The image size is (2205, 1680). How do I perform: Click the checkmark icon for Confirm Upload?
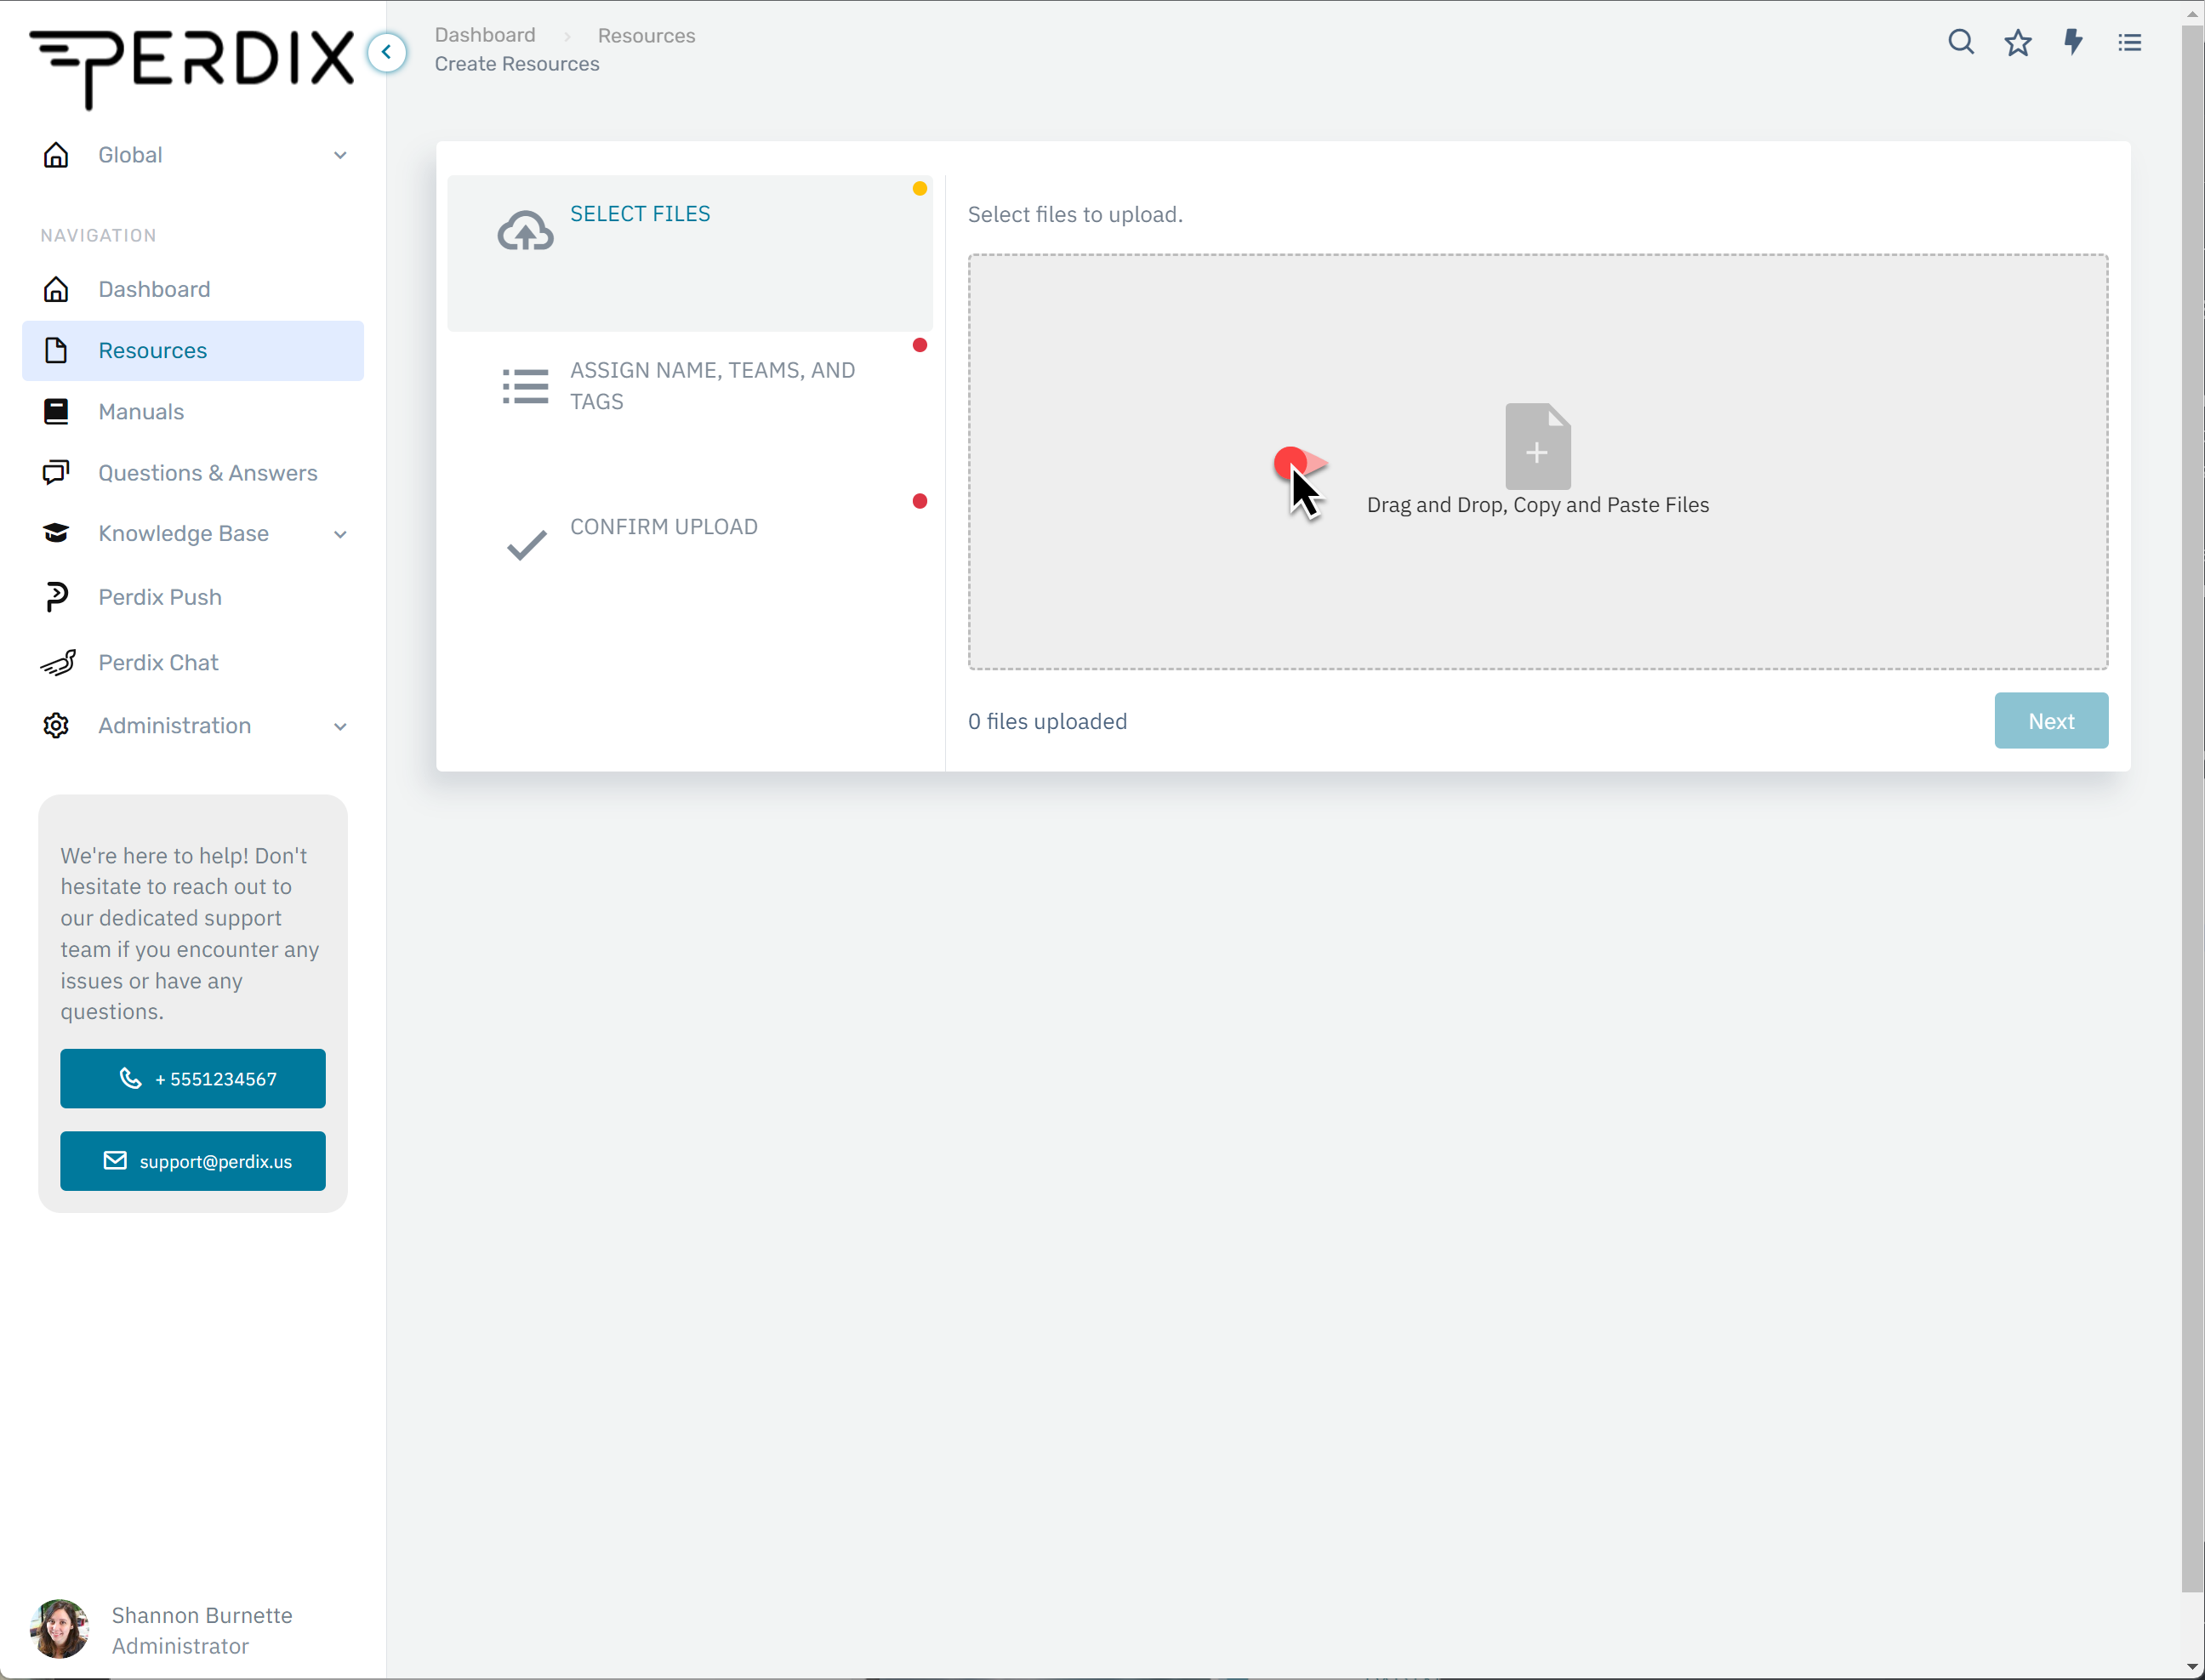pyautogui.click(x=526, y=544)
